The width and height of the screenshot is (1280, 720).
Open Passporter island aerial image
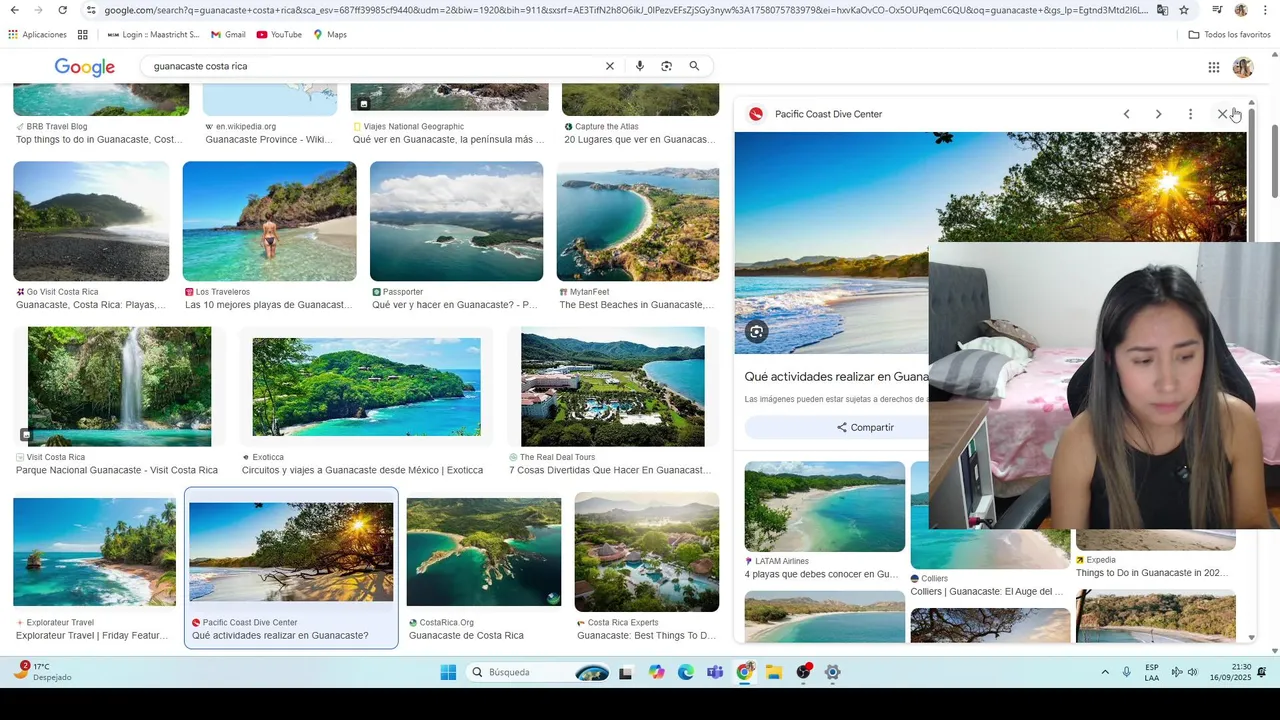click(x=456, y=221)
